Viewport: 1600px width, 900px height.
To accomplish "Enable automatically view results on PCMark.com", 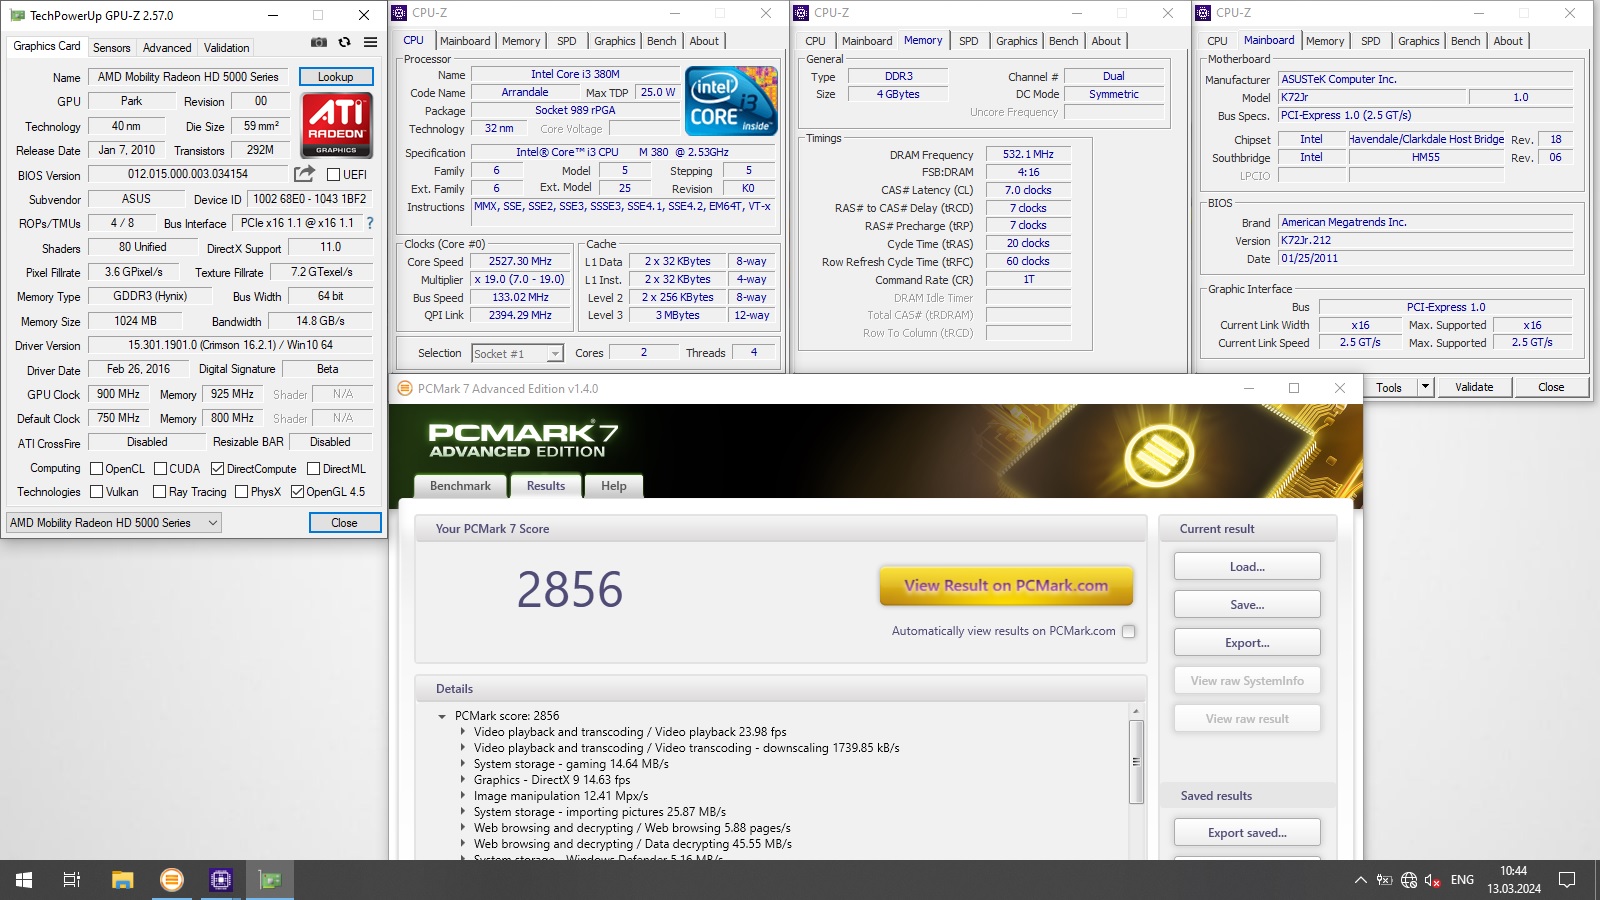I will point(1129,631).
